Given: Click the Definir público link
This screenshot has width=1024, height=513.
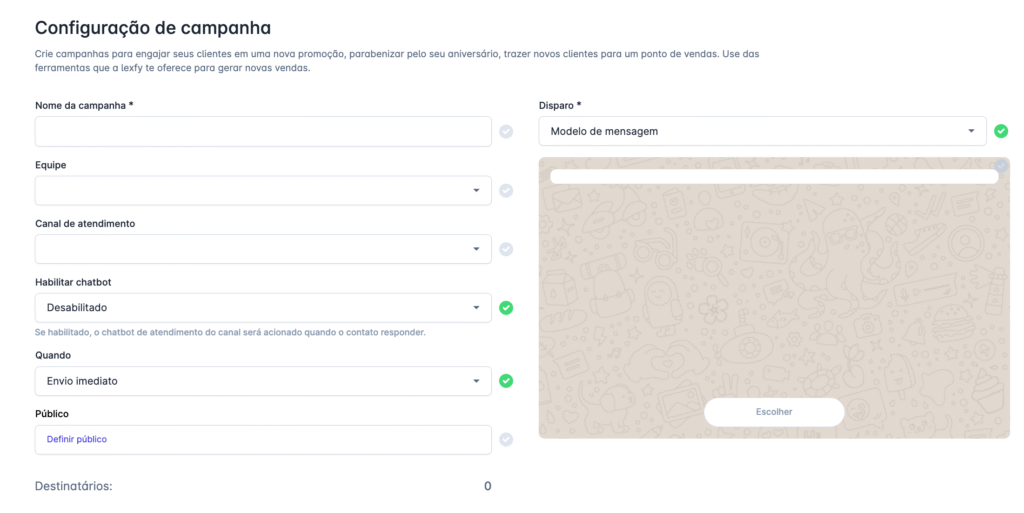Looking at the screenshot, I should [77, 439].
